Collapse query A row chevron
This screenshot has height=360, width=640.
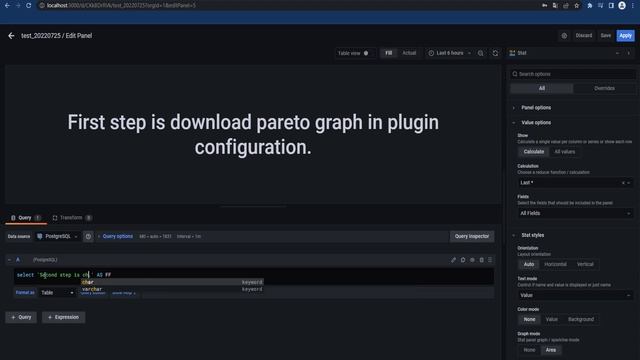[x=9, y=260]
